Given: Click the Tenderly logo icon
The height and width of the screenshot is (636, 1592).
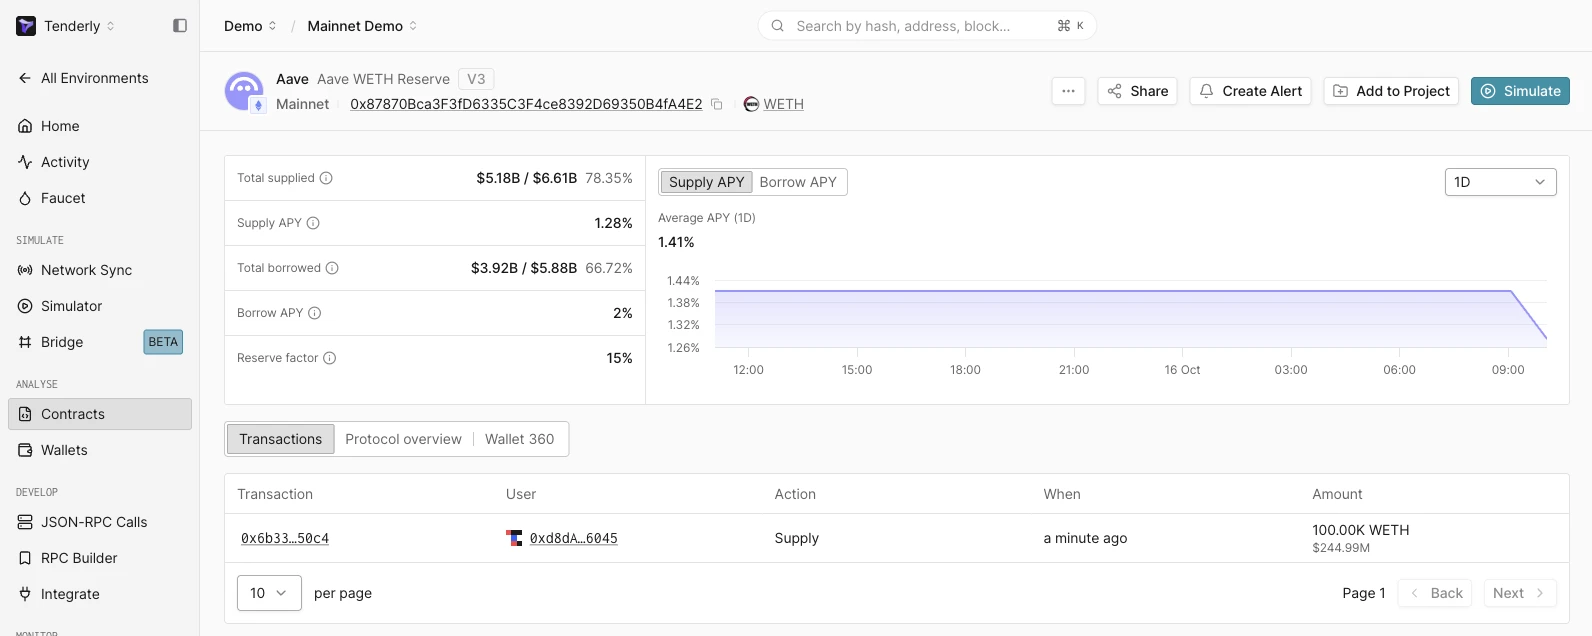Looking at the screenshot, I should click(26, 26).
